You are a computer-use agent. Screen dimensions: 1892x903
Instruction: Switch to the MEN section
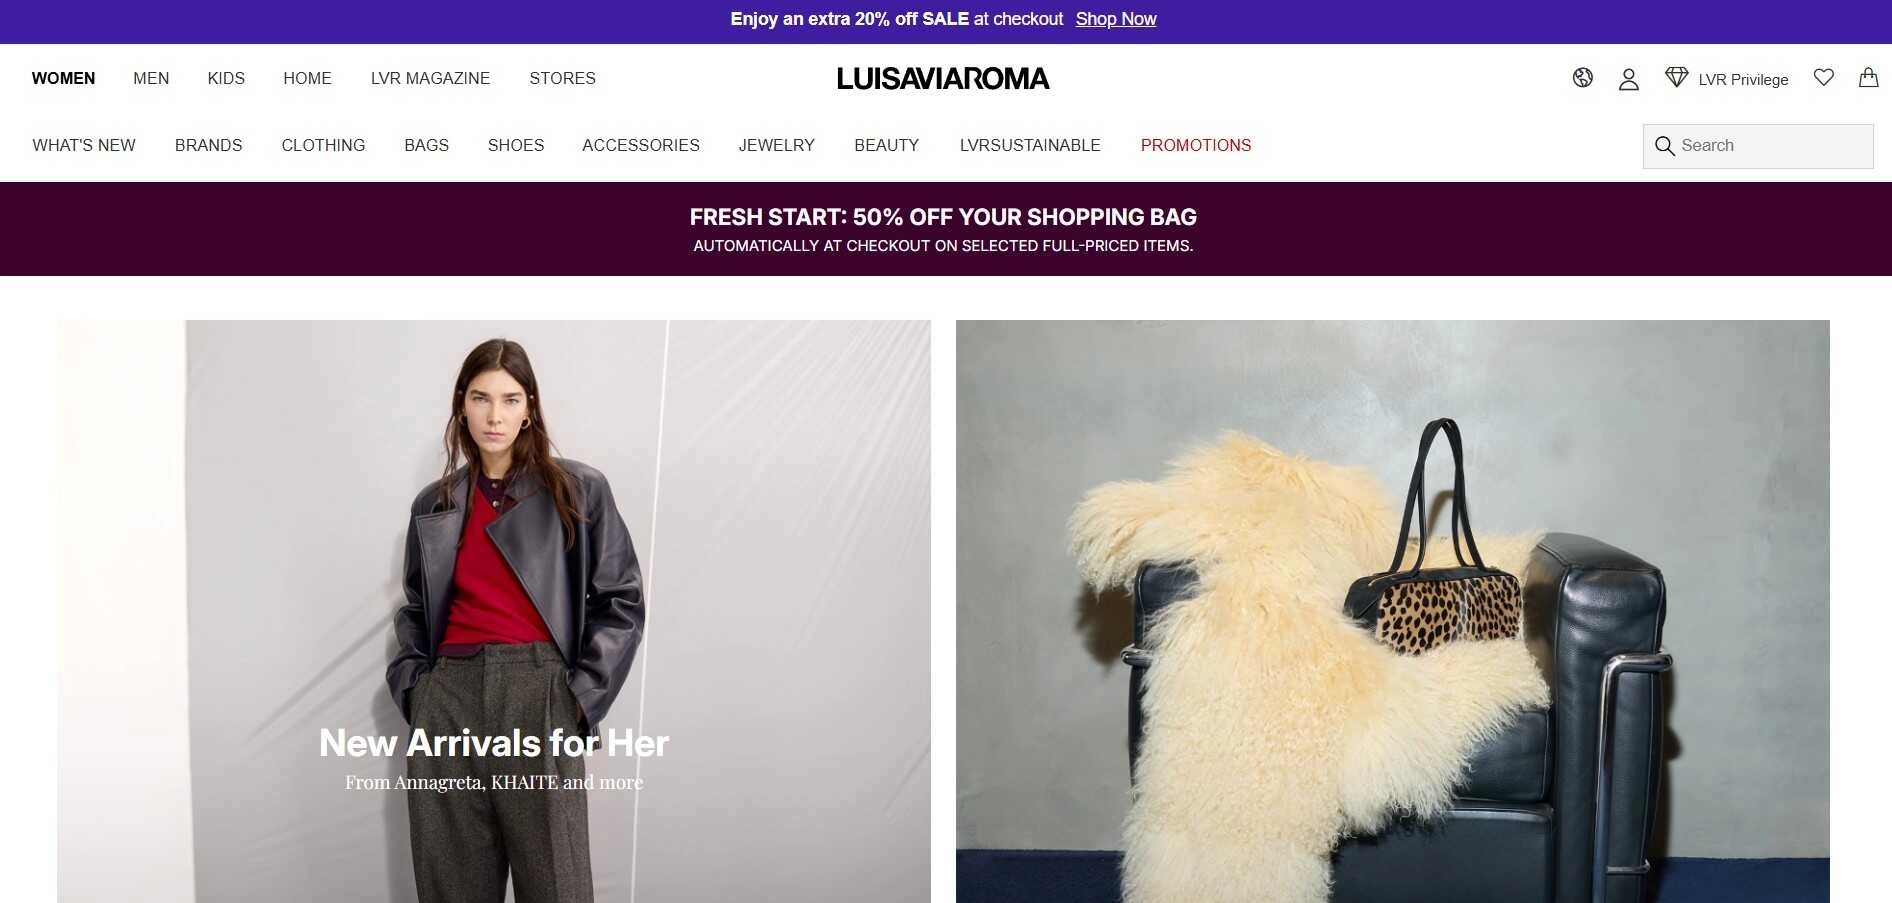pos(151,78)
